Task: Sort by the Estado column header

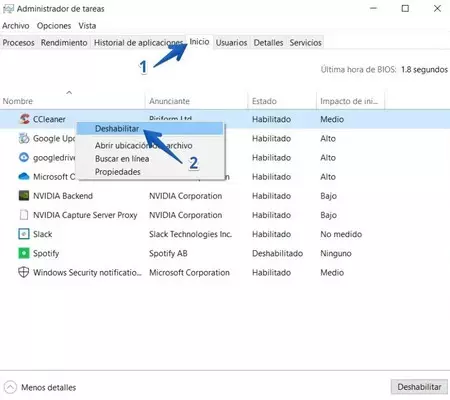Action: coord(282,101)
